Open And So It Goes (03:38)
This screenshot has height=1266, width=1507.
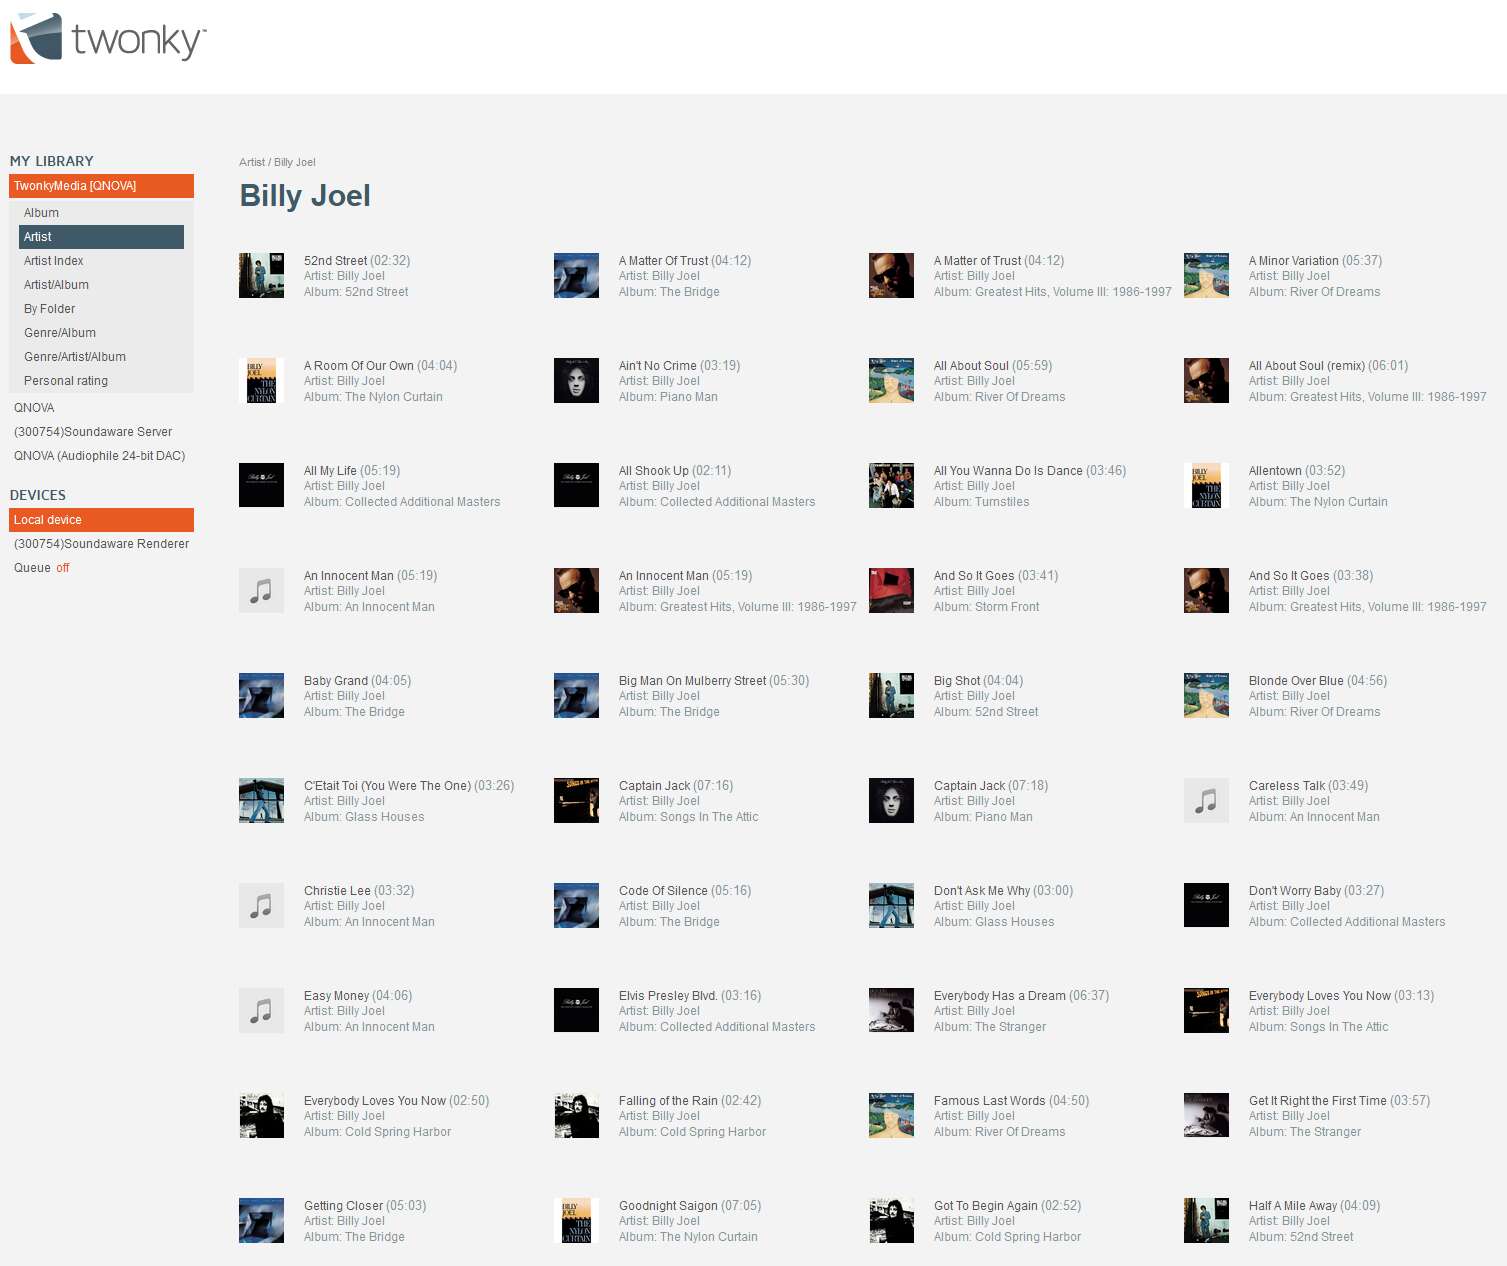(x=1289, y=576)
